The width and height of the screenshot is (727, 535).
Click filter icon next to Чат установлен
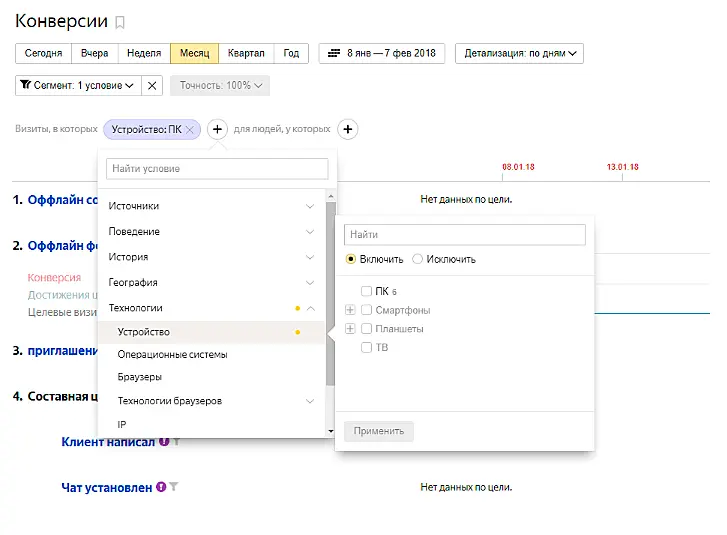click(174, 487)
